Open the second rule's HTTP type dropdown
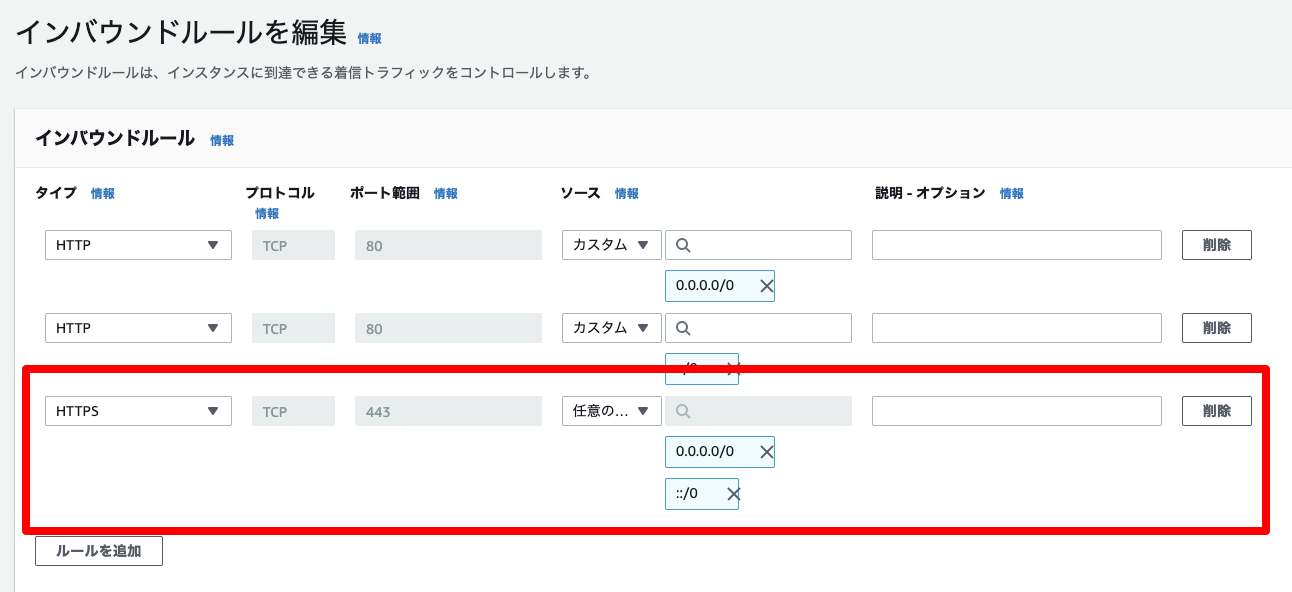This screenshot has width=1292, height=592. [138, 327]
